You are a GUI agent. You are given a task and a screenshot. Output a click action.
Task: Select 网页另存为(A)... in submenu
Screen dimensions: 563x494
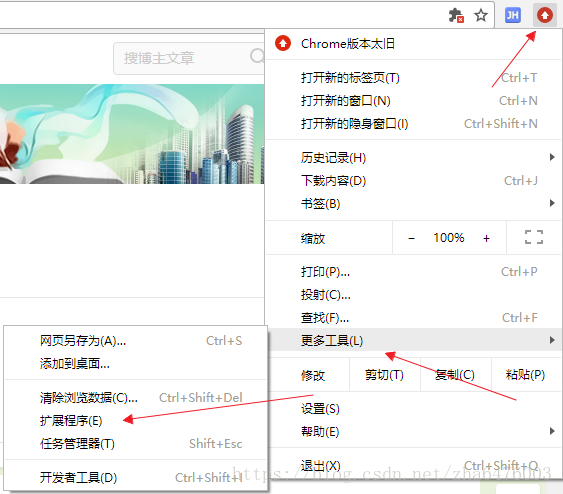[136, 341]
